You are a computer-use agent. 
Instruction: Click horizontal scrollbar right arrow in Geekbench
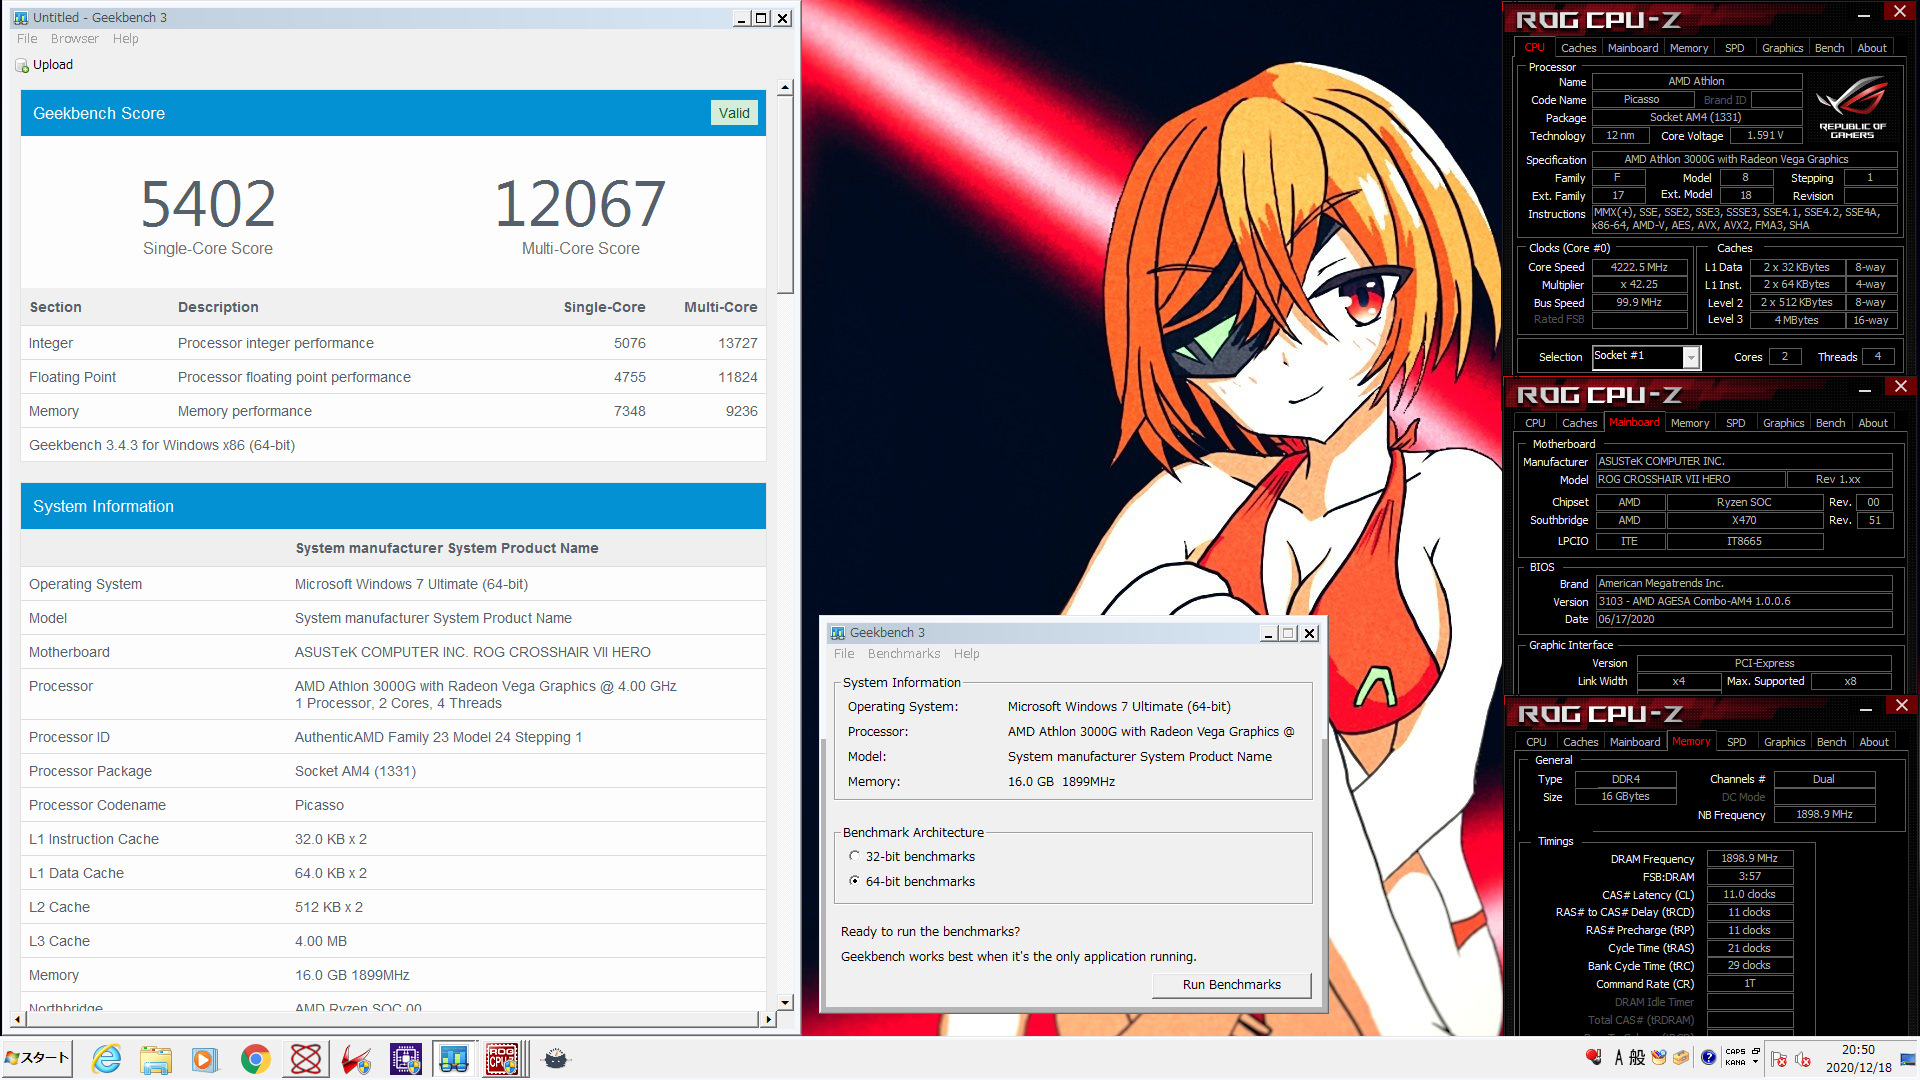[x=768, y=1020]
